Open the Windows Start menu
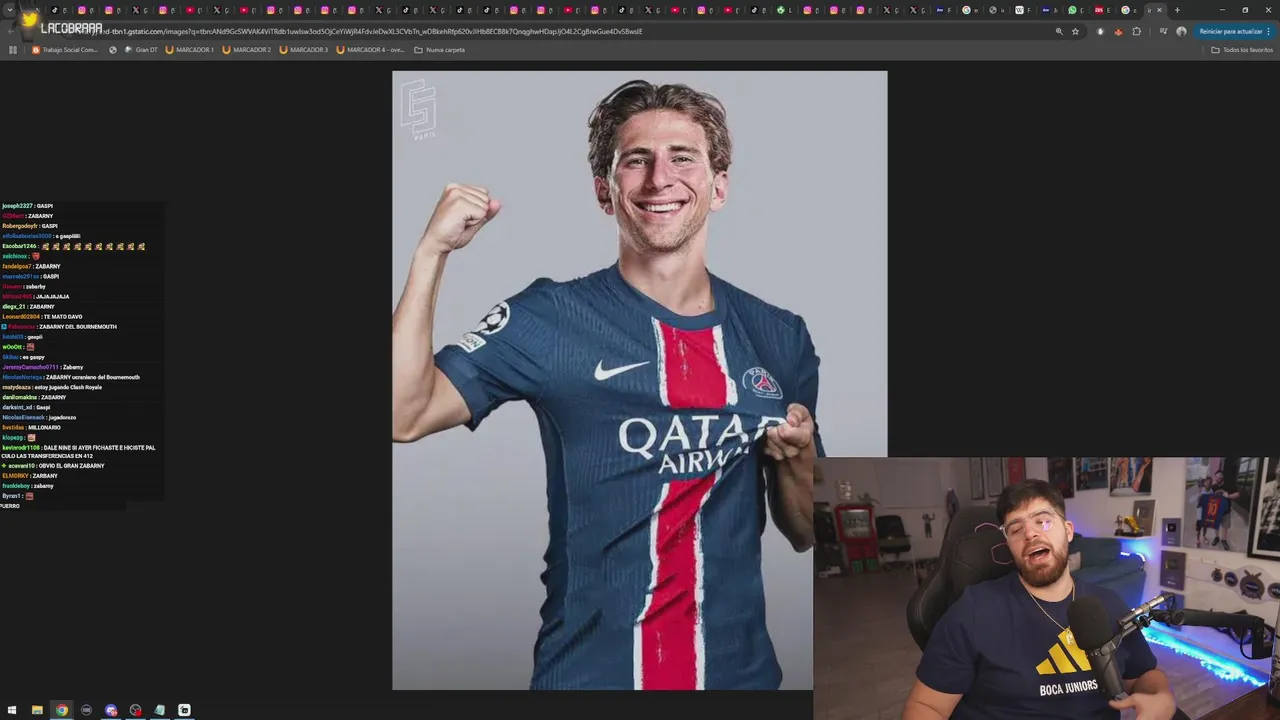The width and height of the screenshot is (1280, 720). pos(12,710)
